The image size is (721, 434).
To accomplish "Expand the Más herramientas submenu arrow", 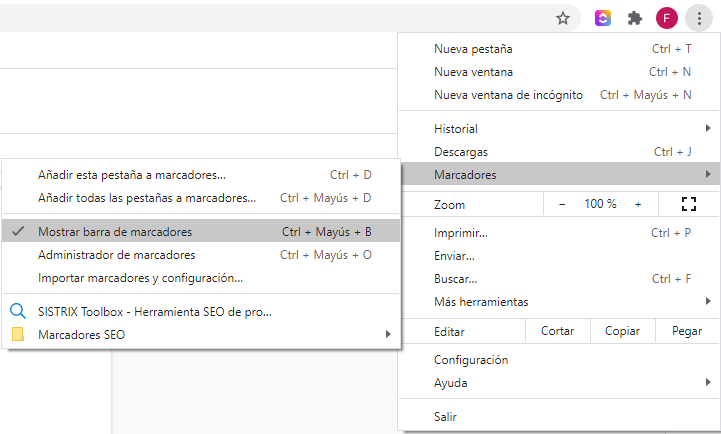I will [x=708, y=301].
